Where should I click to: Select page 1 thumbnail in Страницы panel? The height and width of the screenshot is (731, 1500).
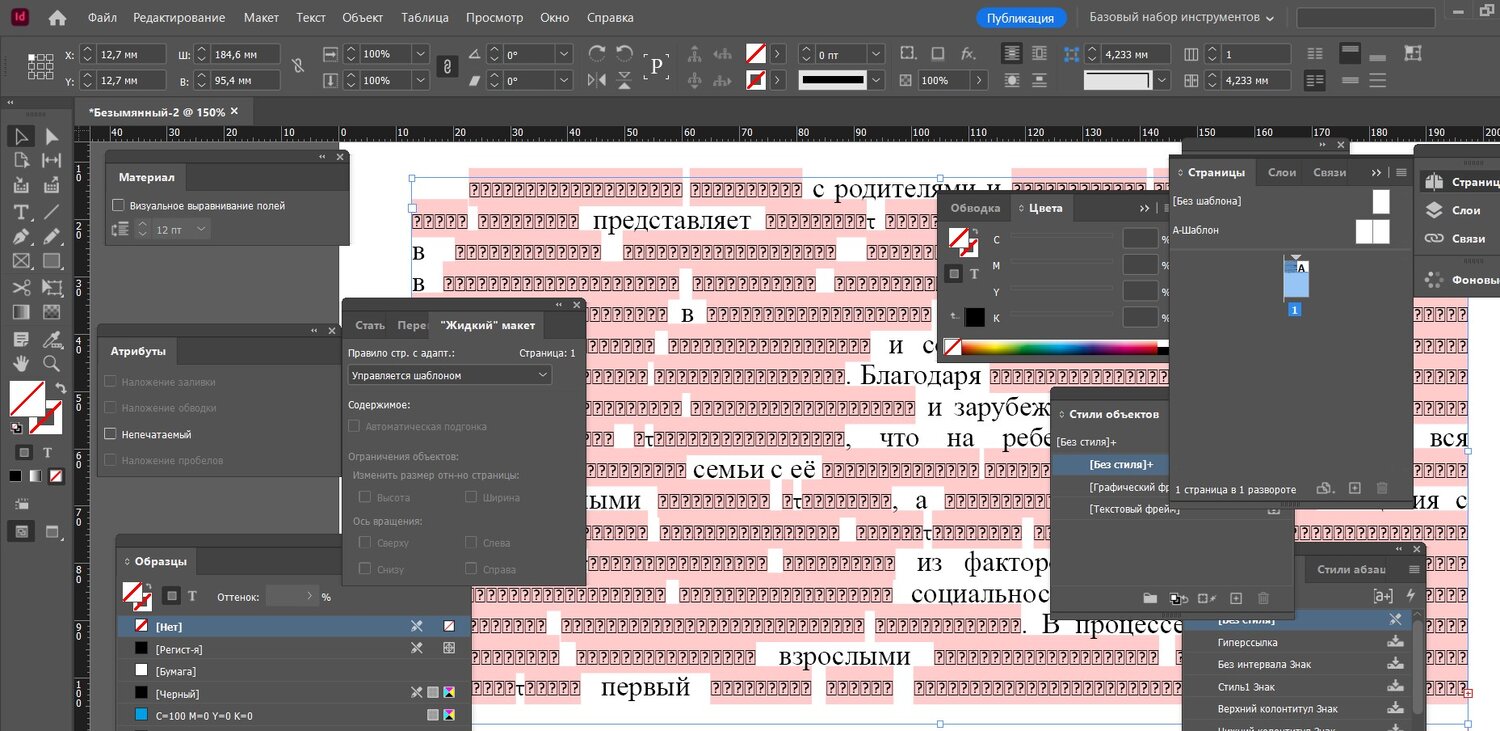[x=1295, y=281]
